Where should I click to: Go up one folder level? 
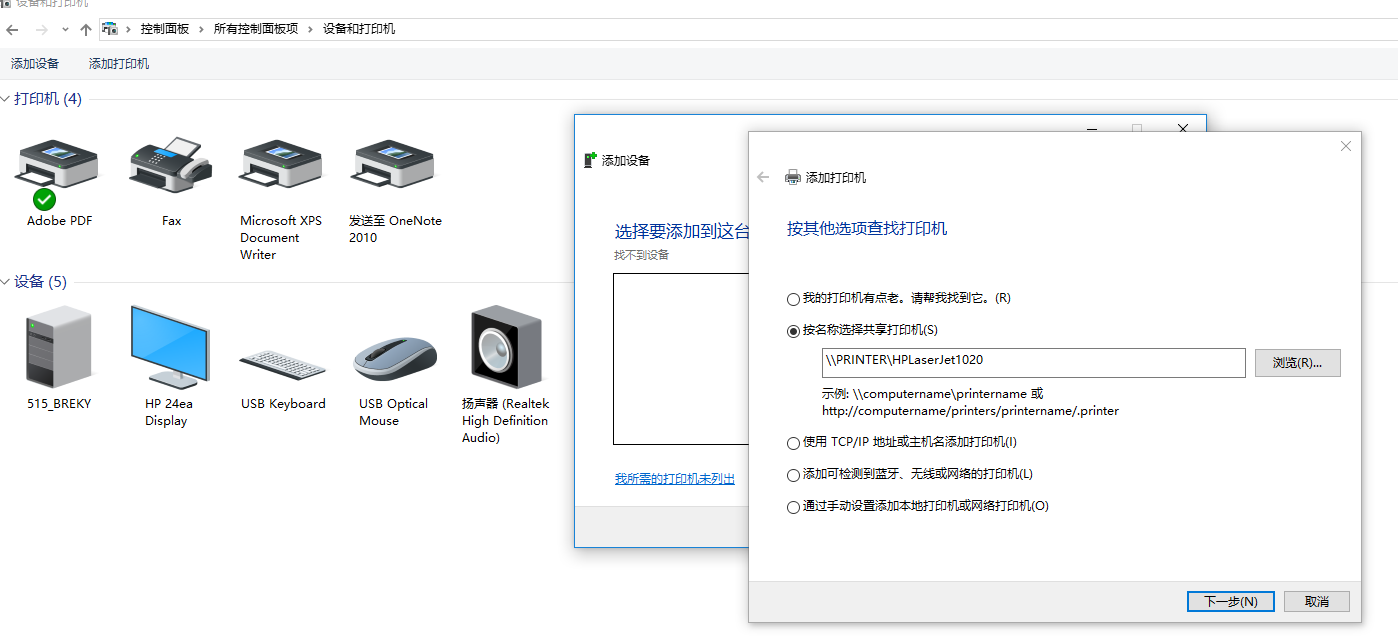(x=86, y=29)
